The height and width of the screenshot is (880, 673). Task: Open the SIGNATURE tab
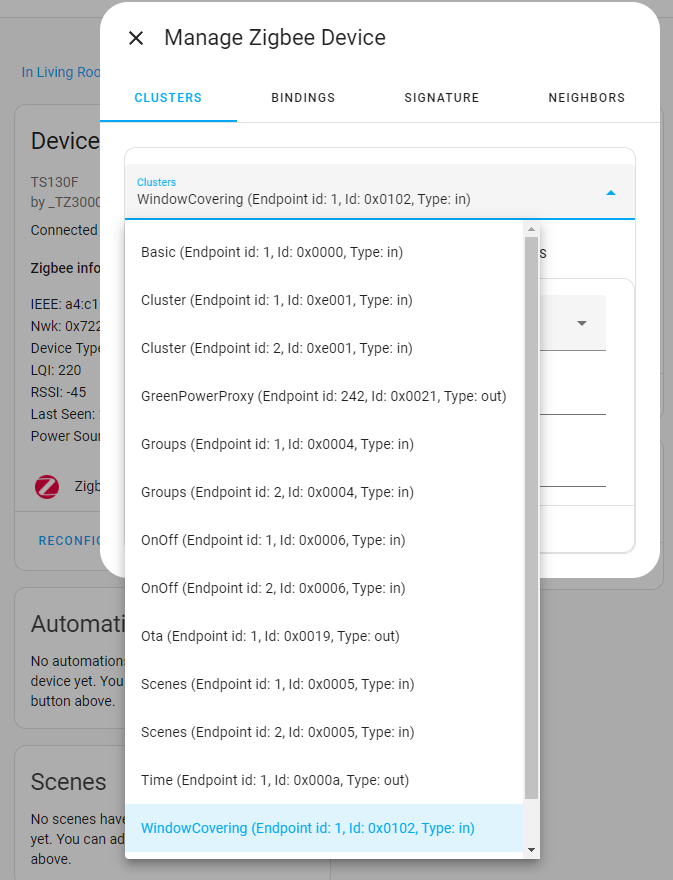[441, 97]
